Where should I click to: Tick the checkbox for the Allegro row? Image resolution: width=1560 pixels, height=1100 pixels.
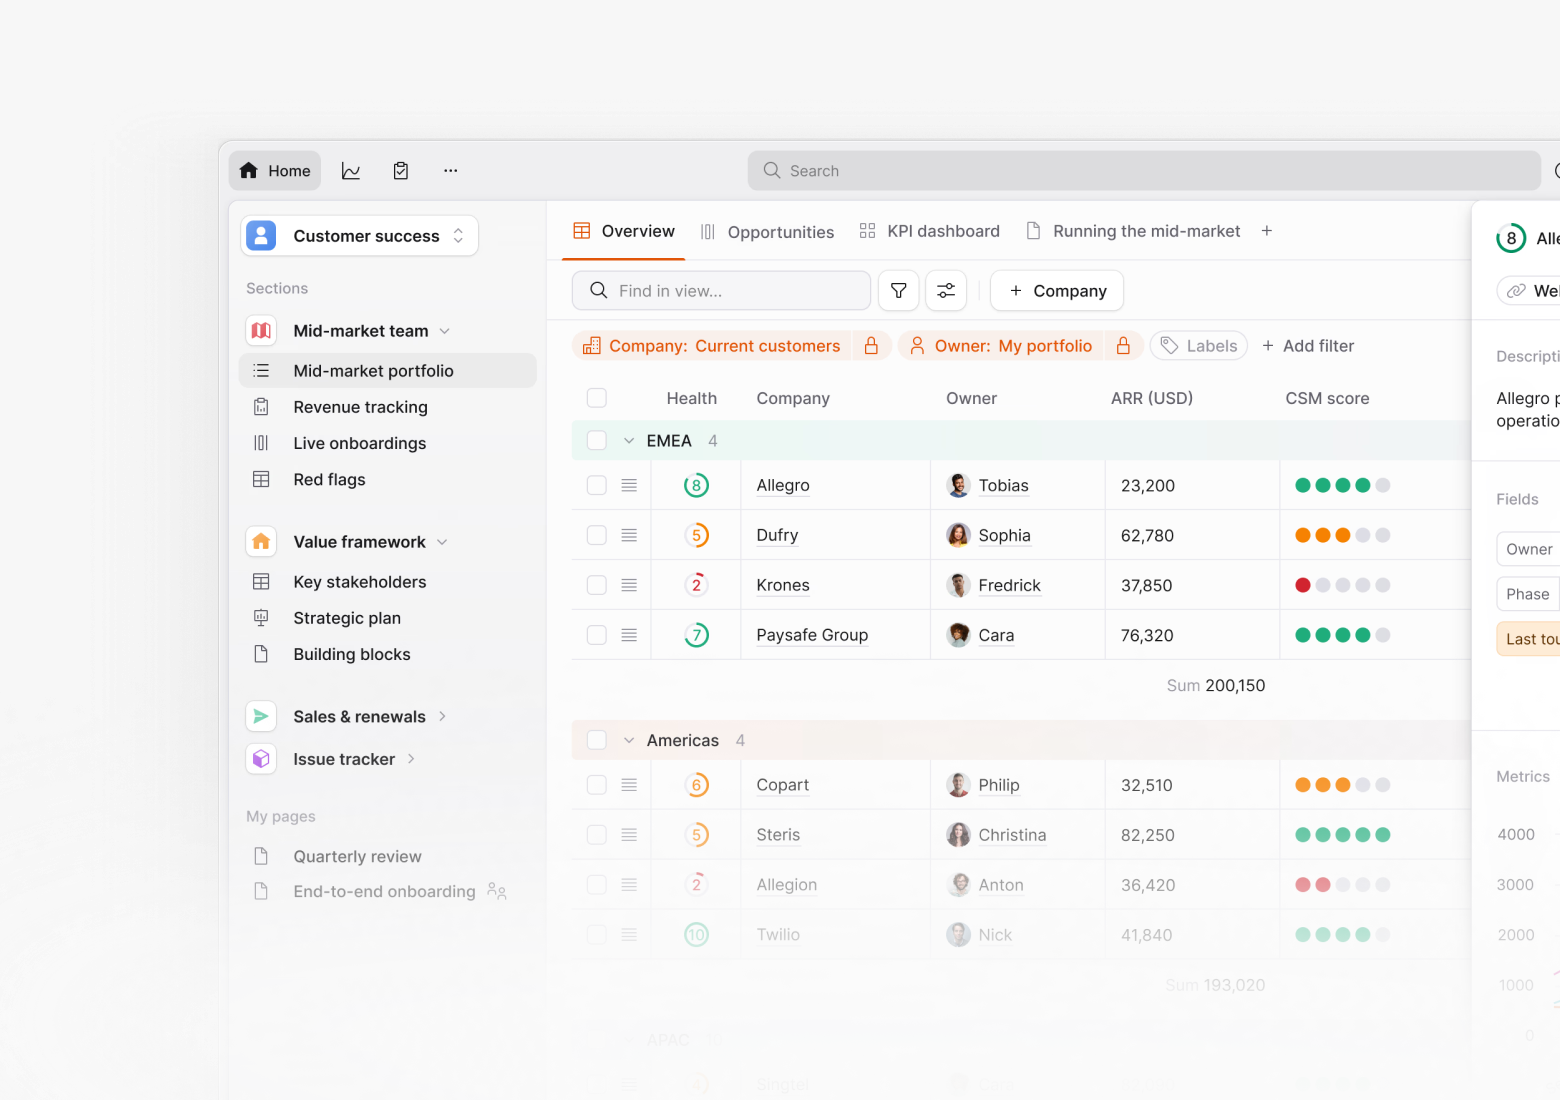[x=597, y=485]
